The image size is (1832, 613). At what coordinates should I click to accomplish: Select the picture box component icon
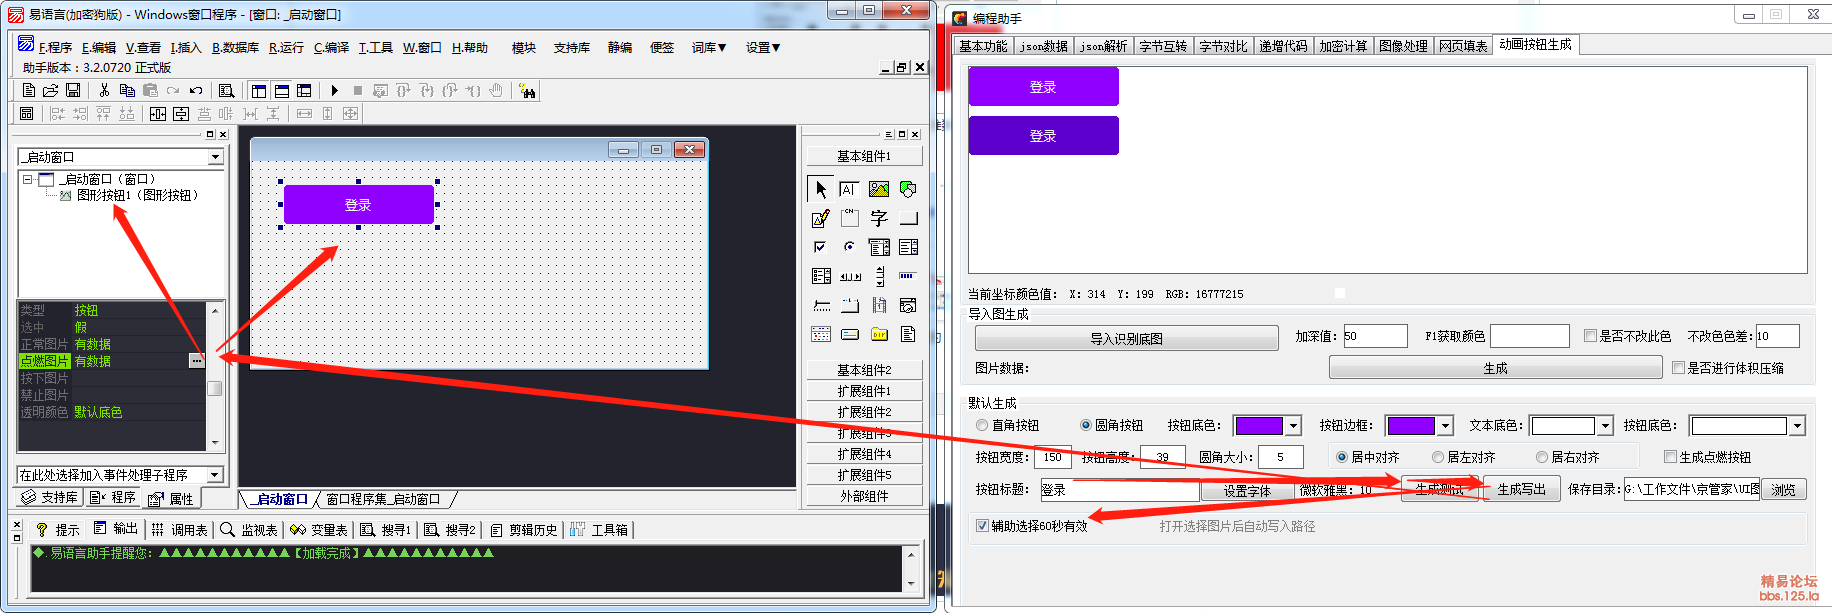[x=879, y=189]
